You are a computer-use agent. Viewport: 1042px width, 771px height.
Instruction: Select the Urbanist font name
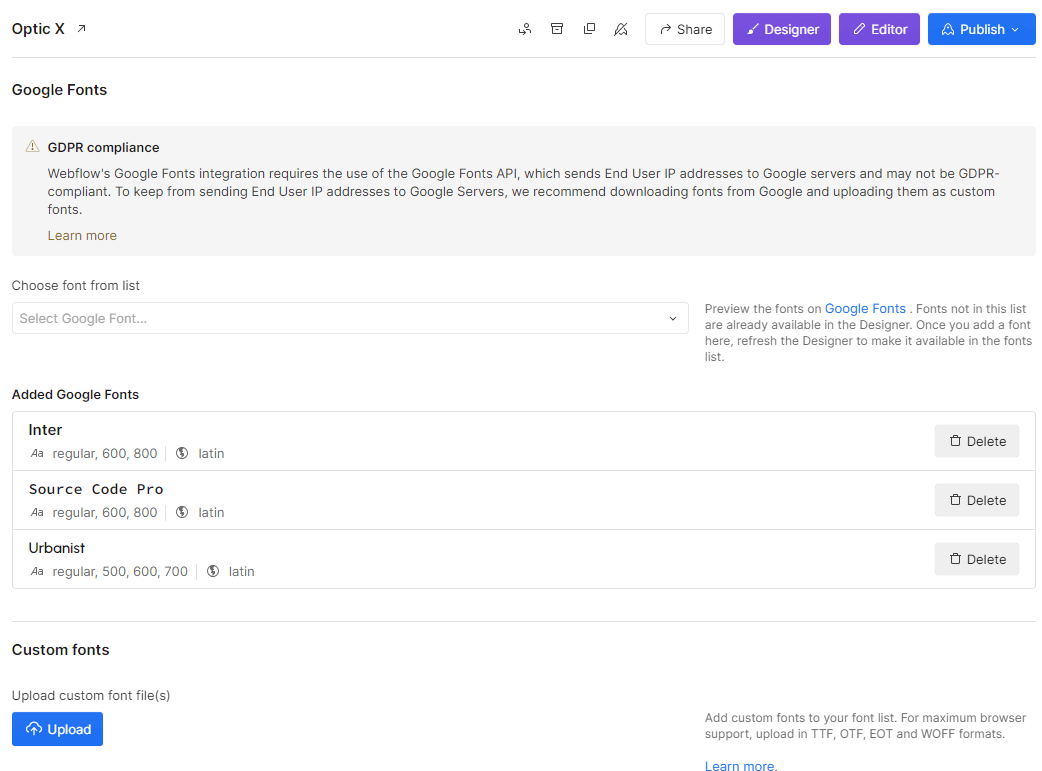click(56, 548)
